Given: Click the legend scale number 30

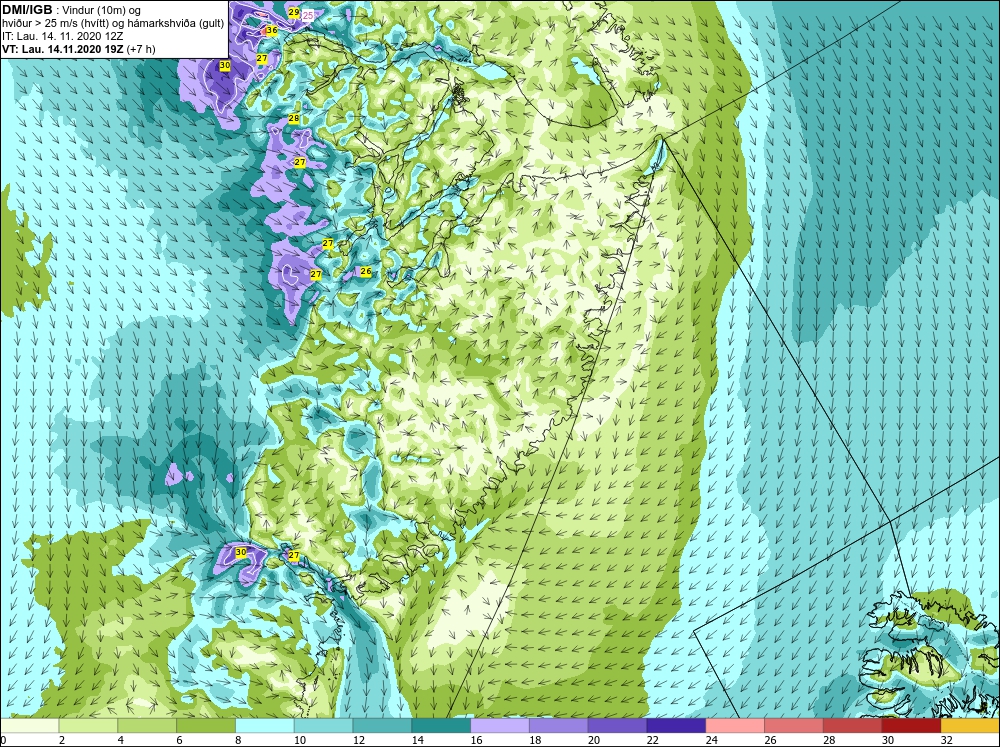Looking at the screenshot, I should [x=888, y=740].
